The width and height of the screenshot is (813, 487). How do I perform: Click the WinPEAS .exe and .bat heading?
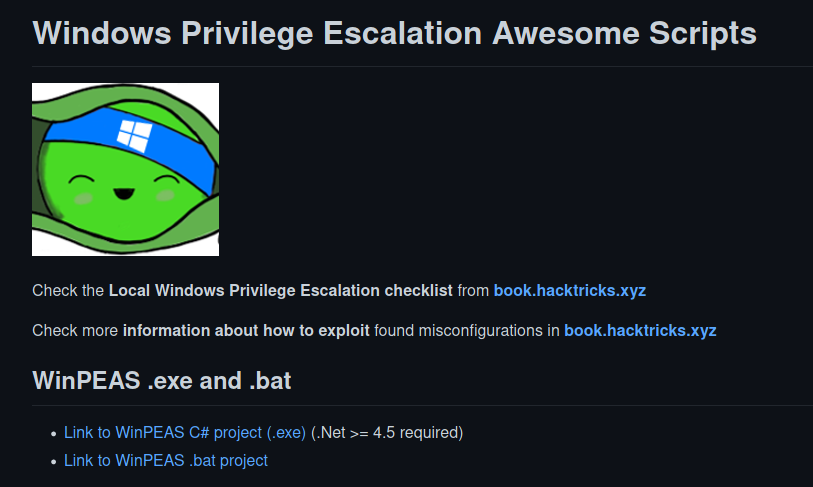(x=162, y=381)
